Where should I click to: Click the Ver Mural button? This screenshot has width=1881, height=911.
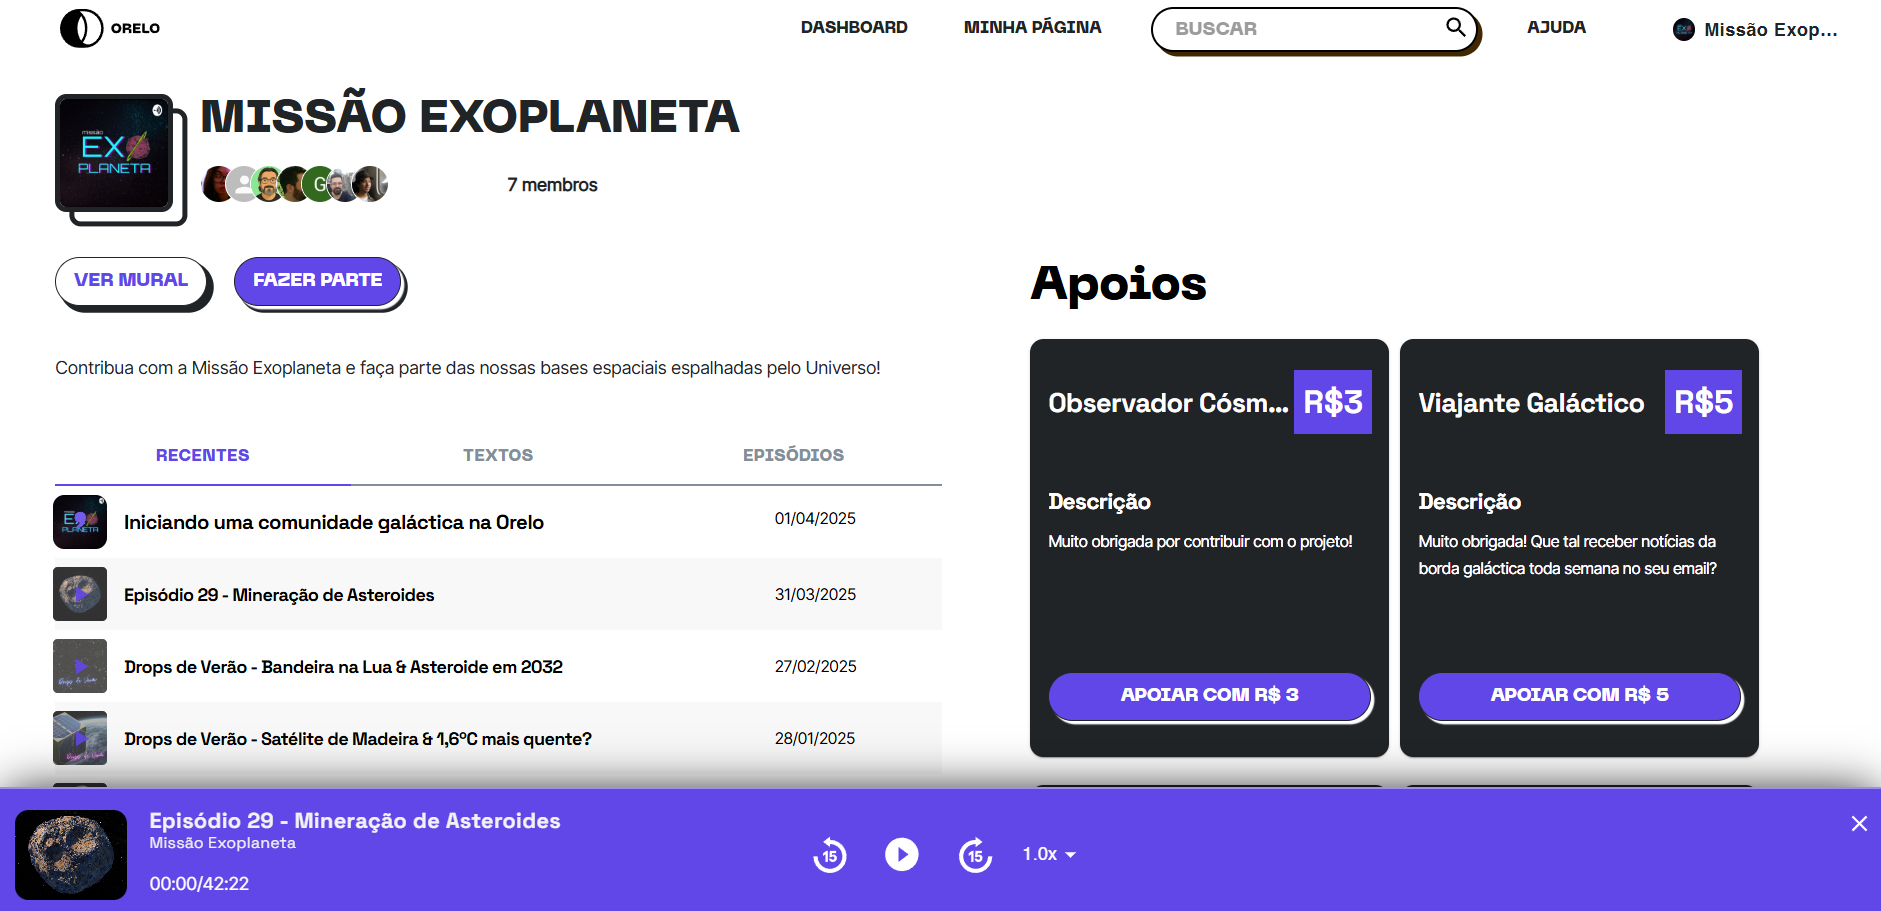[131, 280]
